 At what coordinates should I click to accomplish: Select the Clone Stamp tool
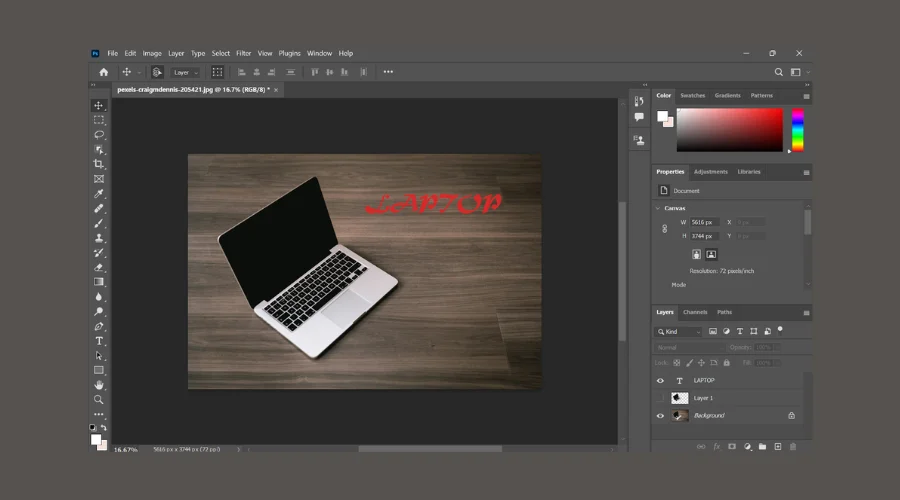99,238
